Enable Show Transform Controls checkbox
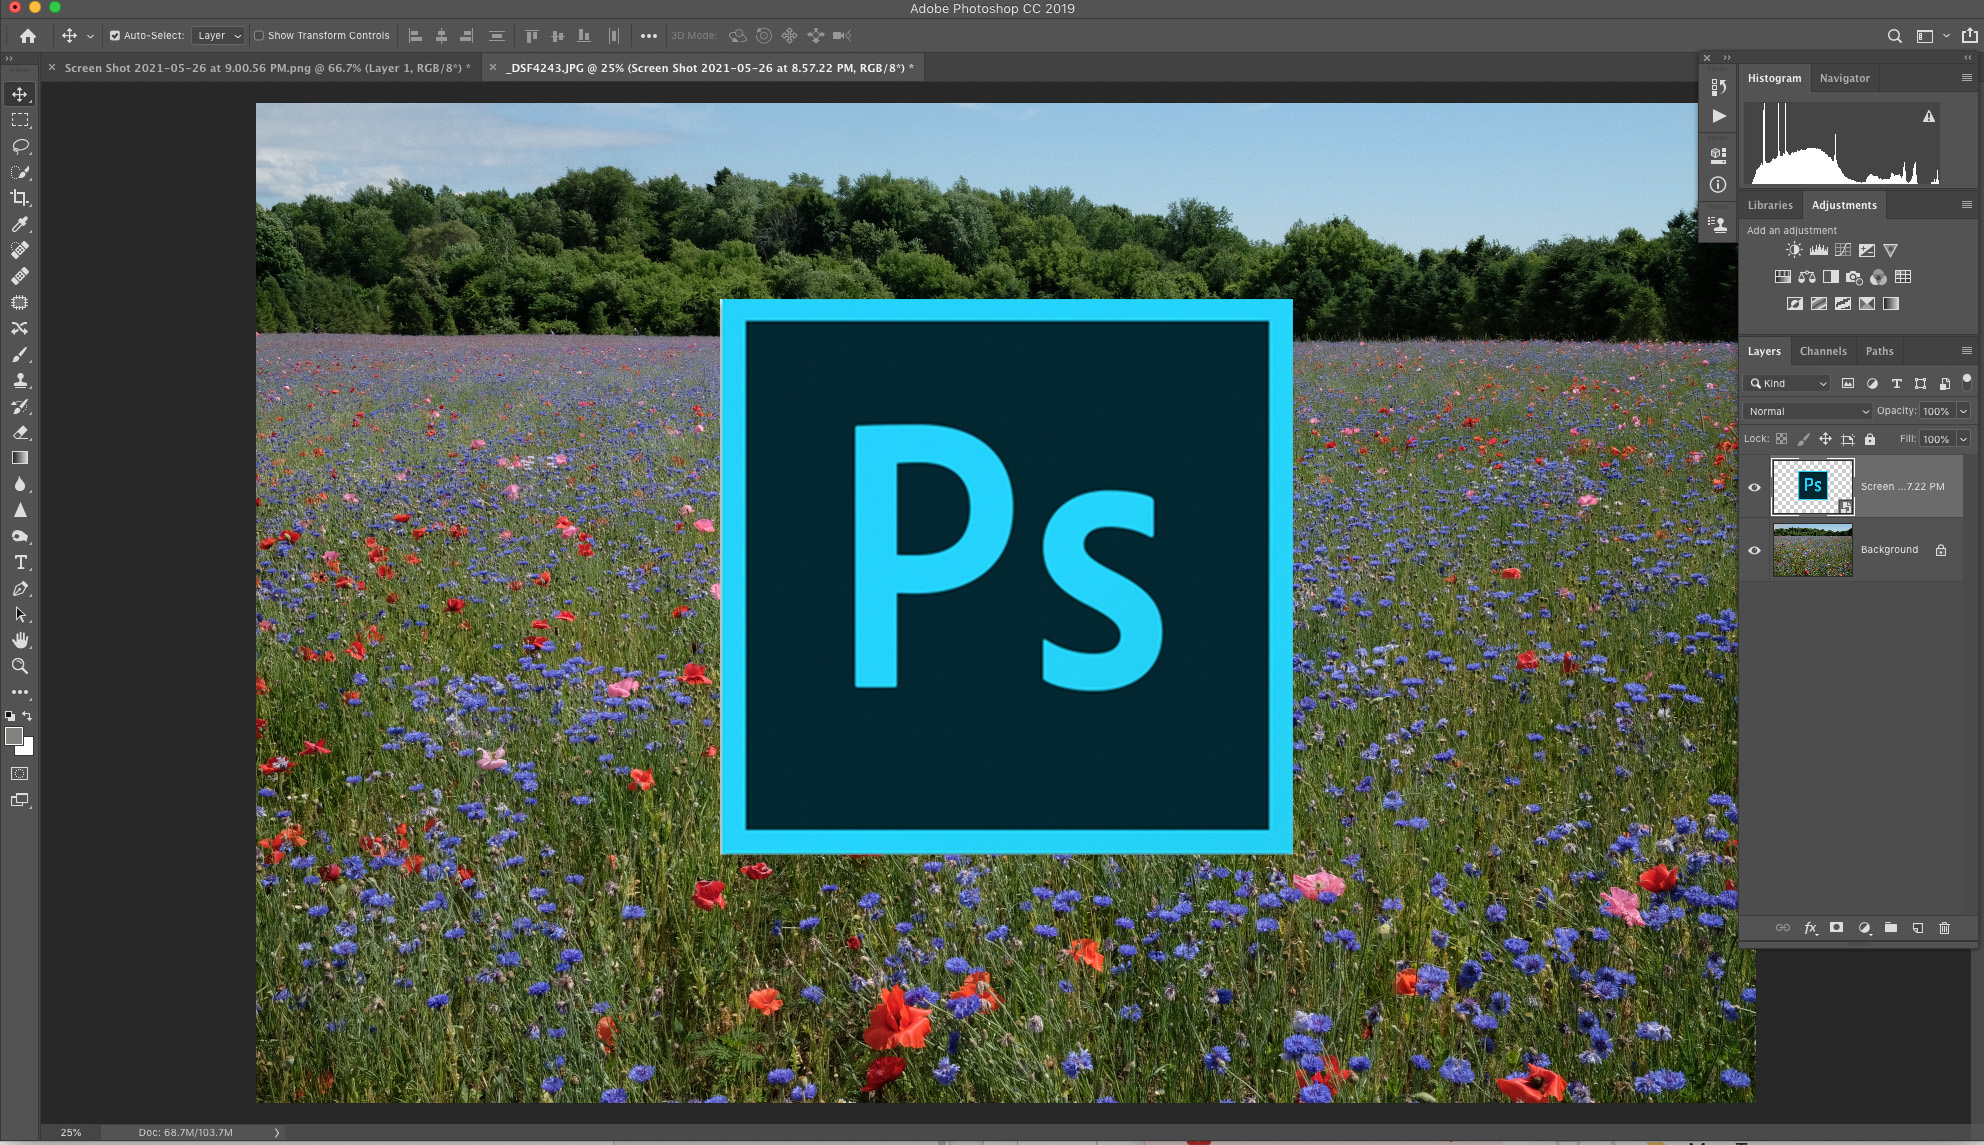Screen dimensions: 1984x1145 [x=259, y=36]
